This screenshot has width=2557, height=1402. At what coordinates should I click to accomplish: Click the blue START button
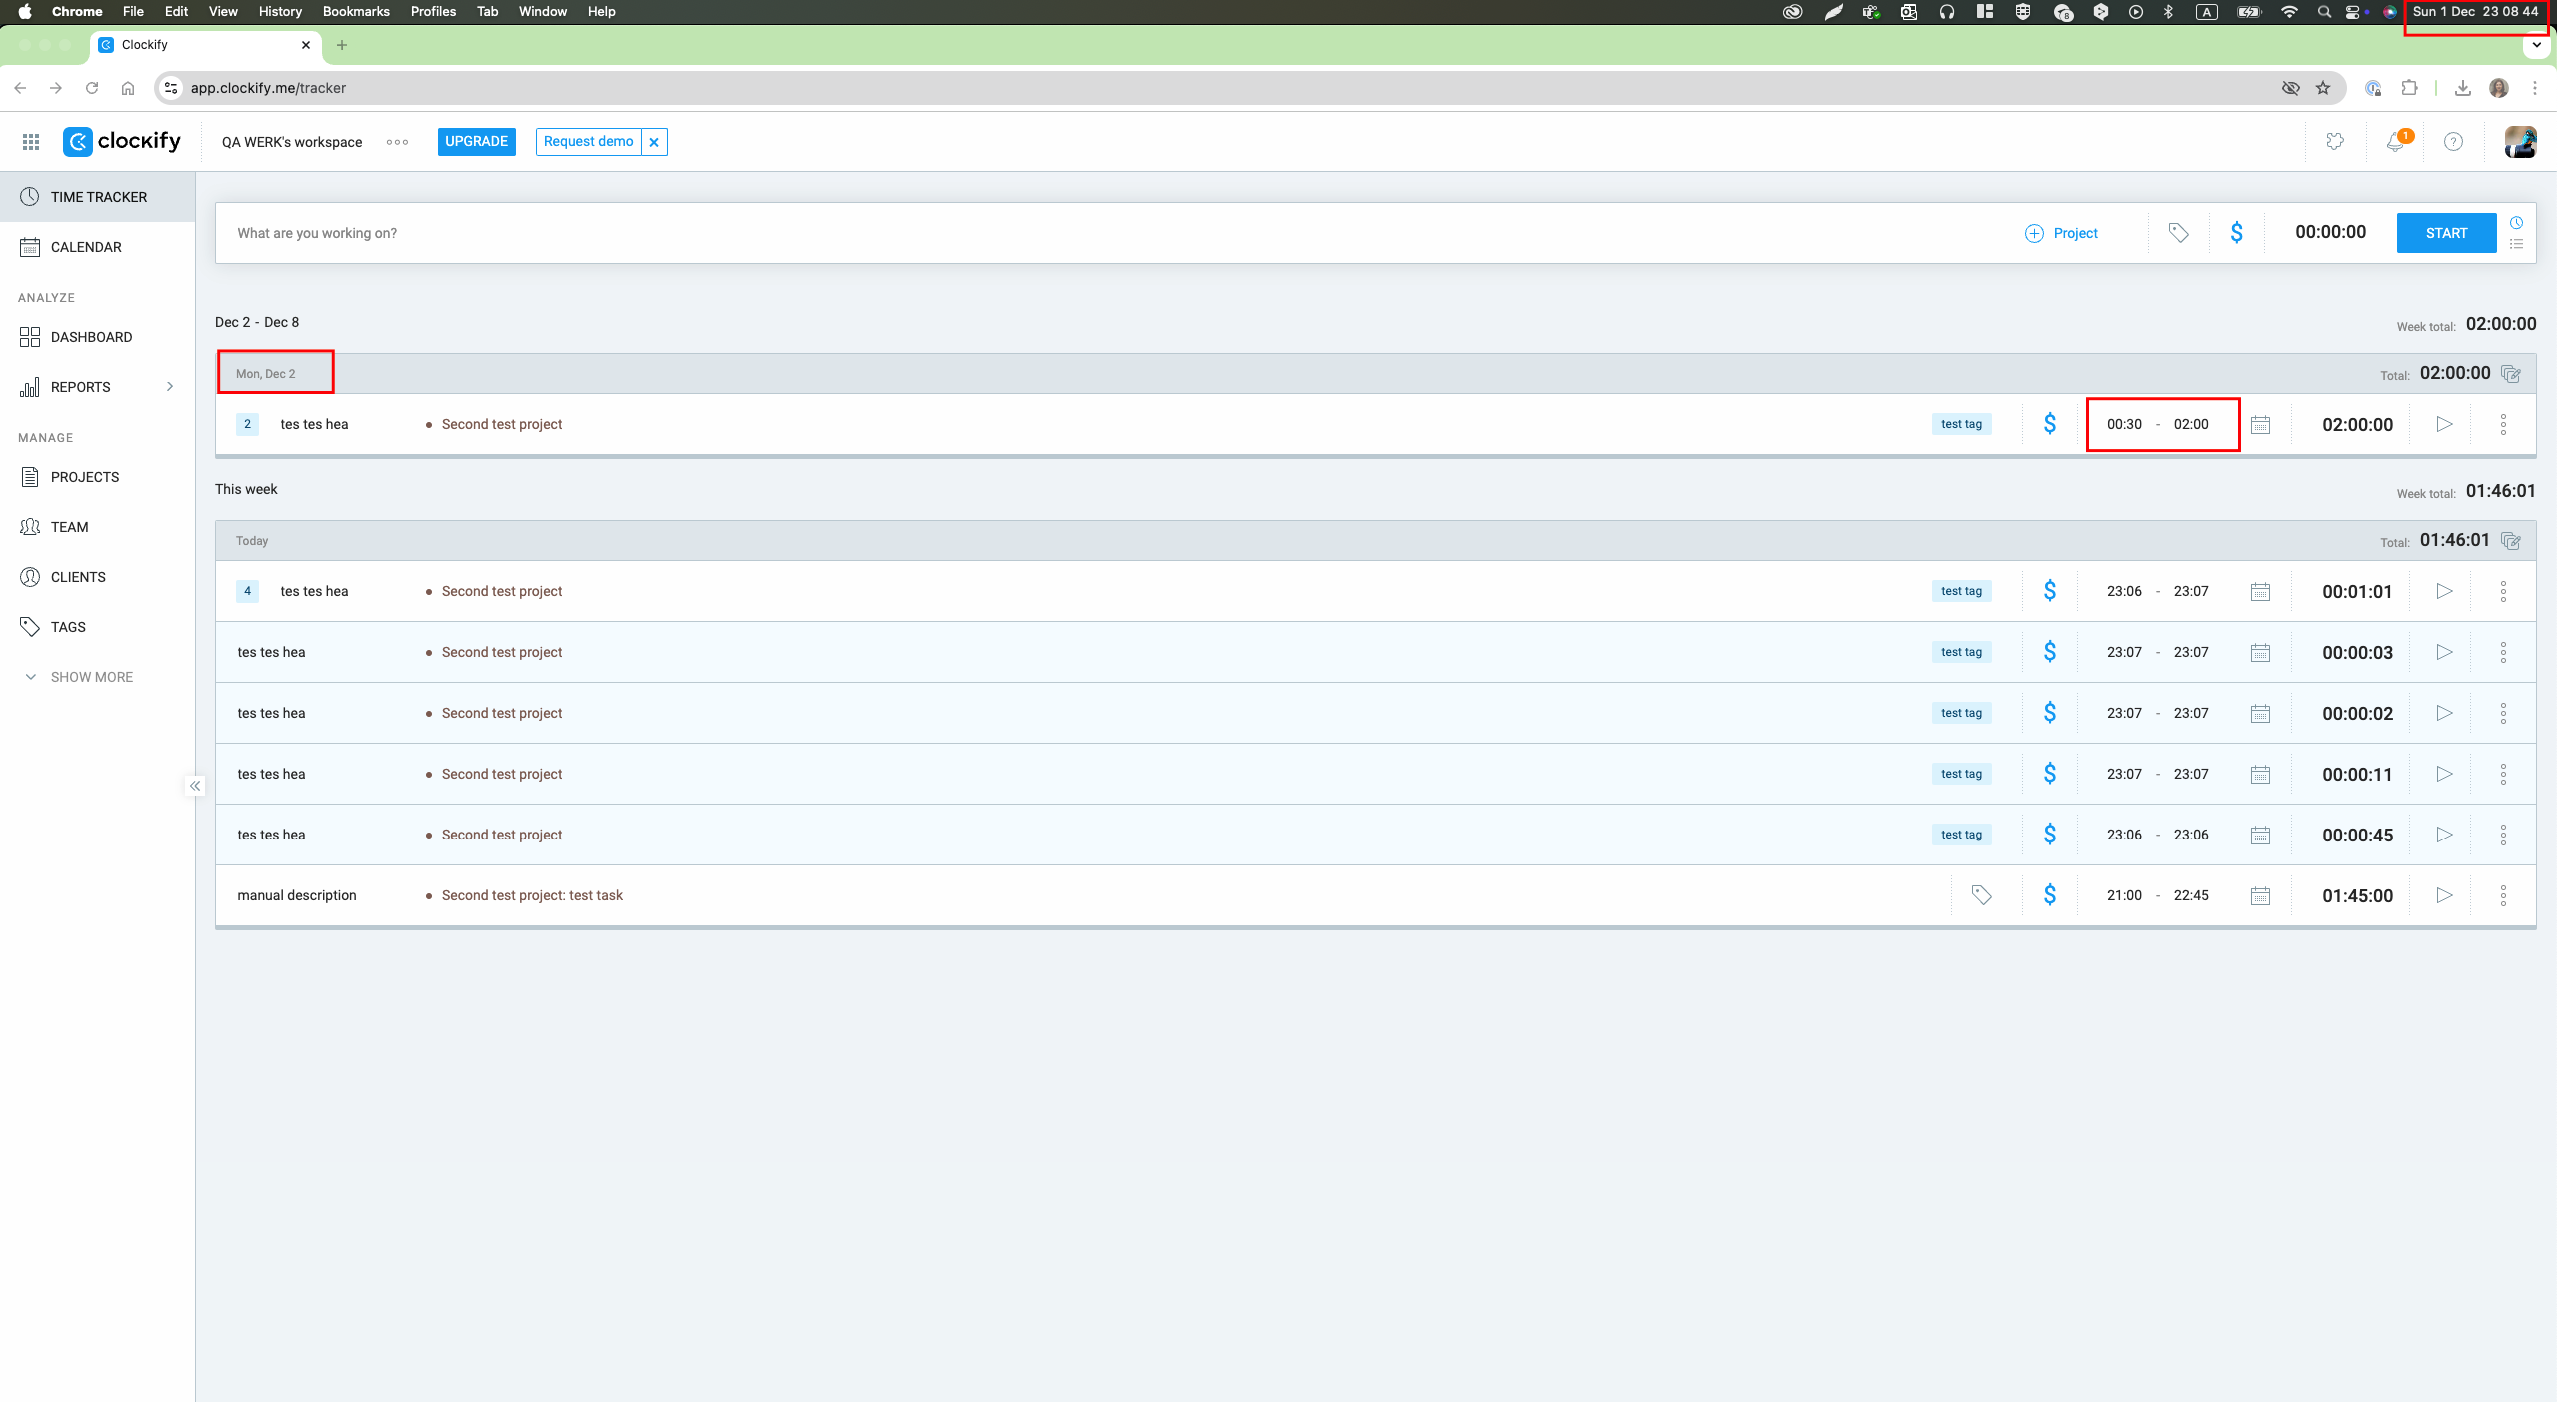pyautogui.click(x=2446, y=233)
